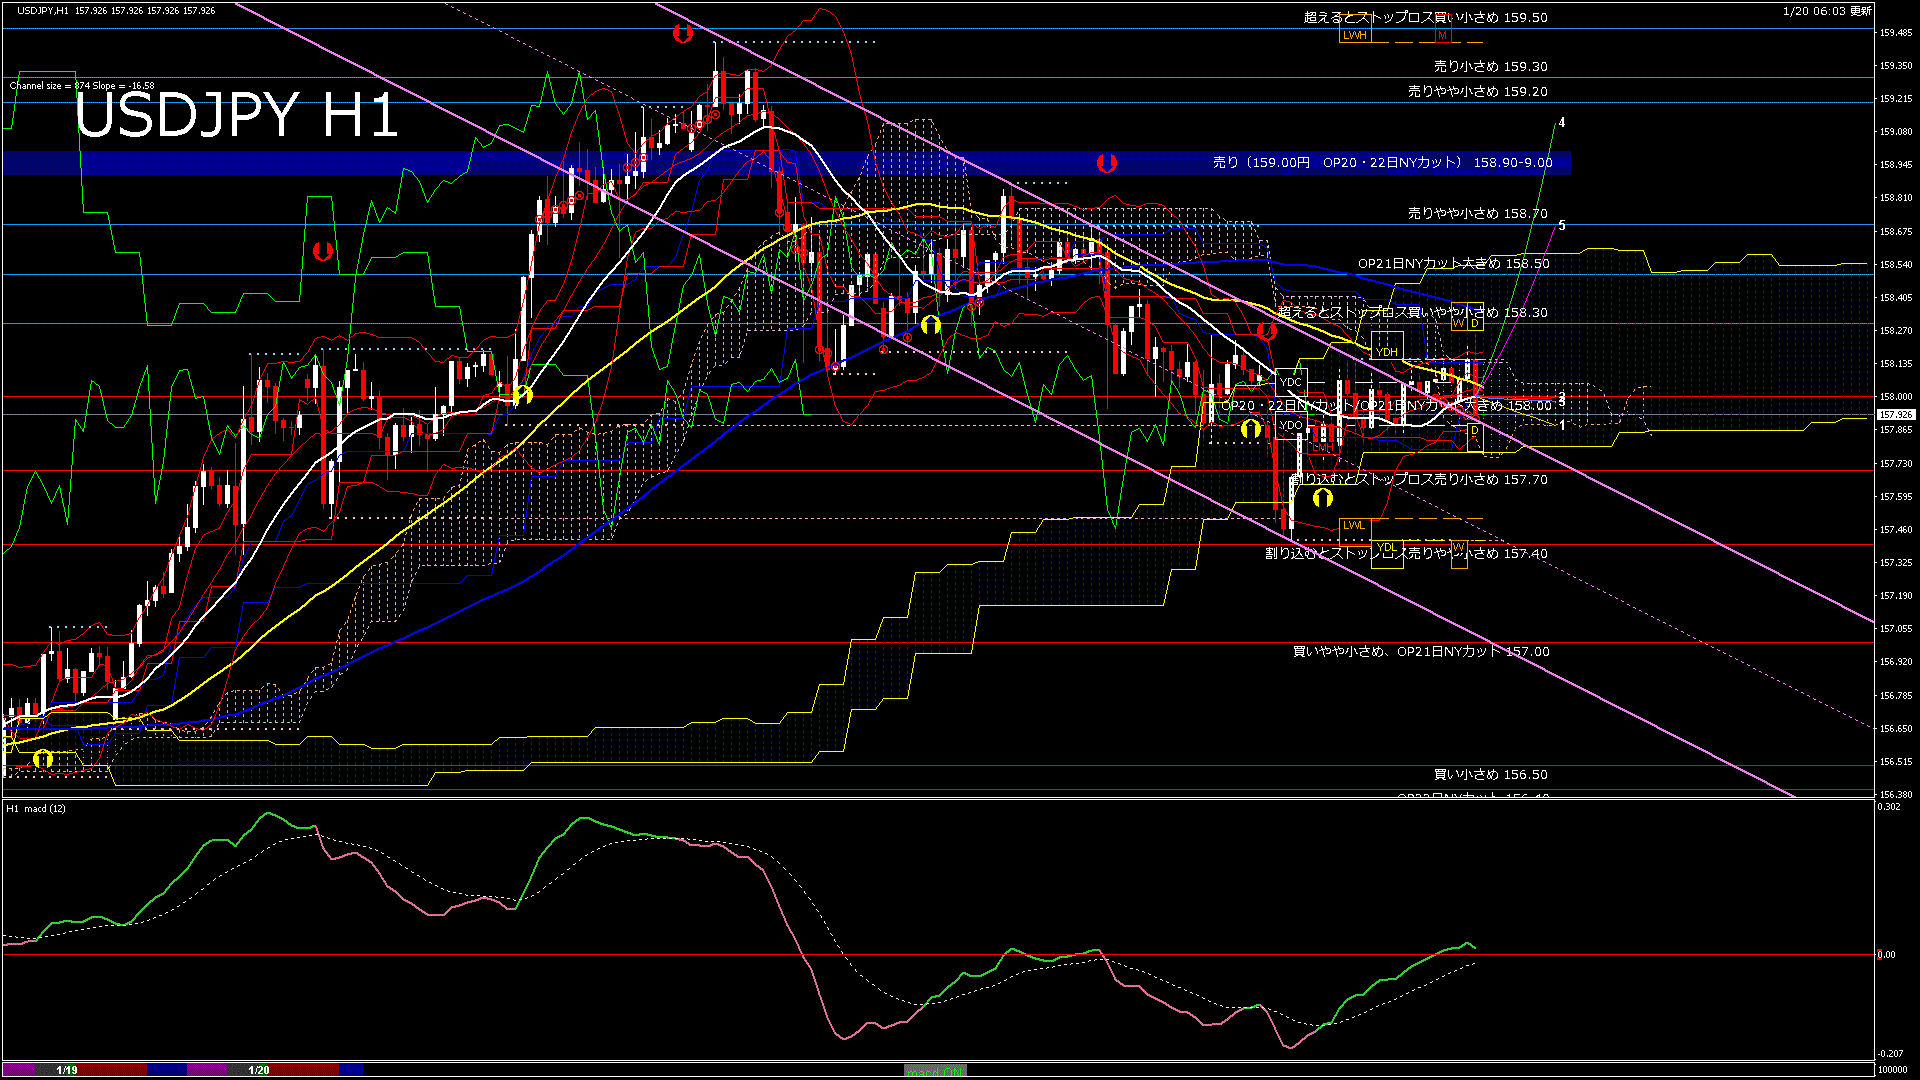Click the yellow up arrow near the LWL label
The image size is (1920, 1080).
point(1323,497)
